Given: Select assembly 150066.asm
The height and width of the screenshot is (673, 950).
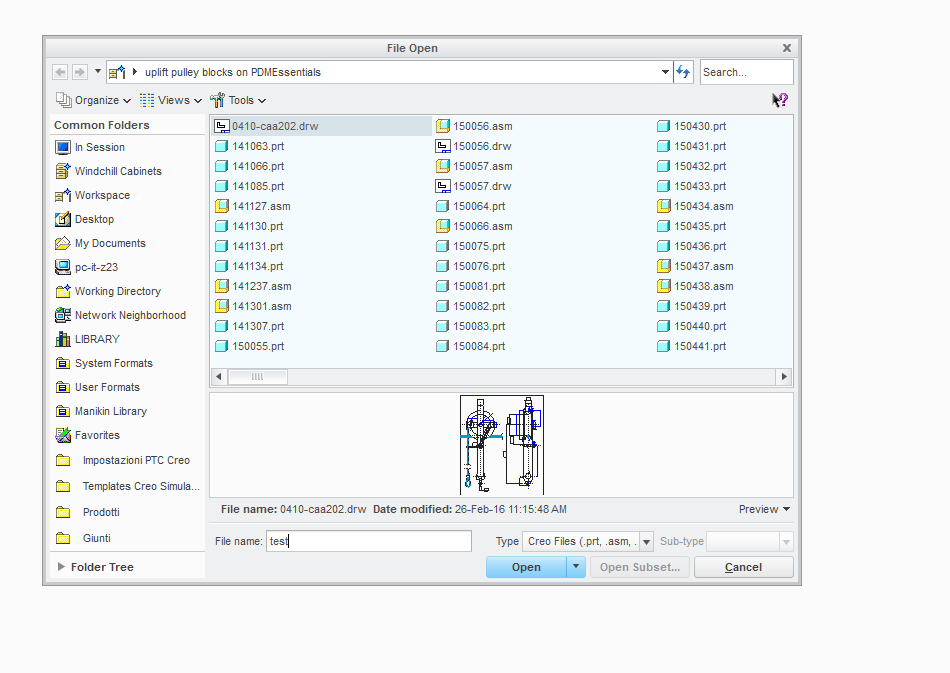Looking at the screenshot, I should tap(474, 226).
